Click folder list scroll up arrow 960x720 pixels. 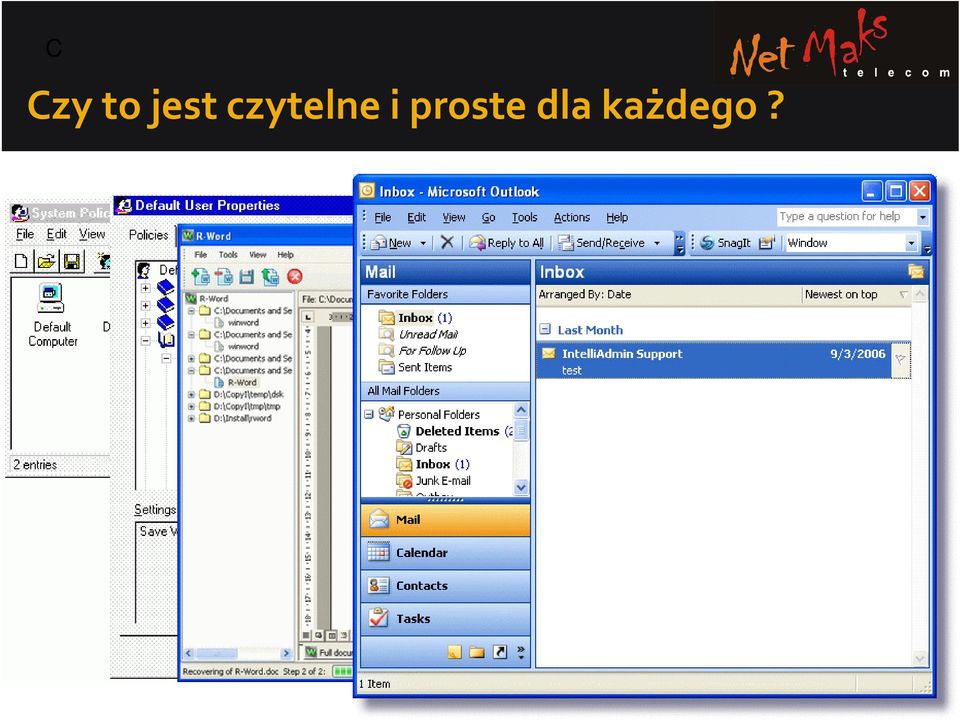click(521, 410)
